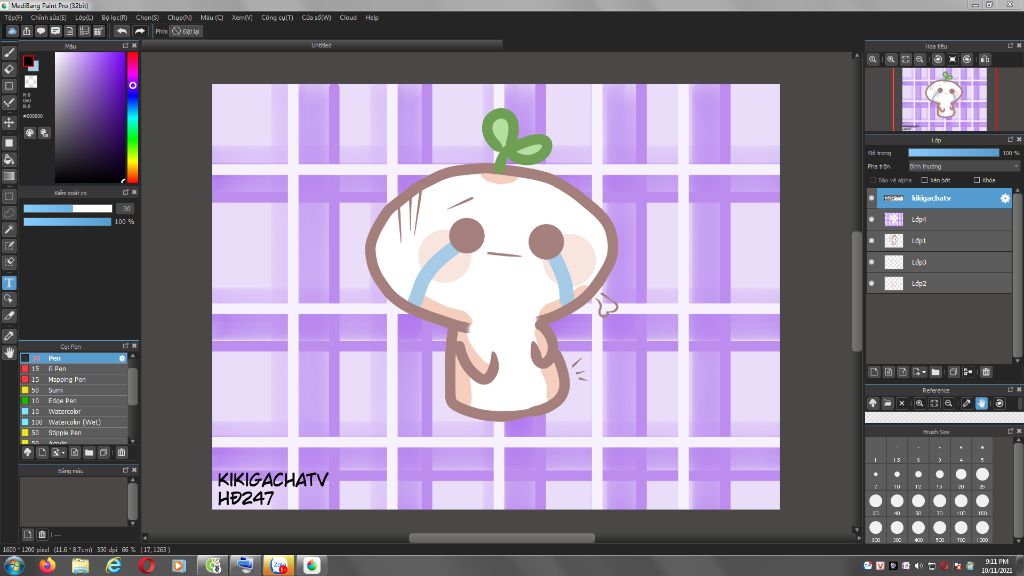Select the Magic Wand tool
The image size is (1024, 576).
(x=9, y=229)
